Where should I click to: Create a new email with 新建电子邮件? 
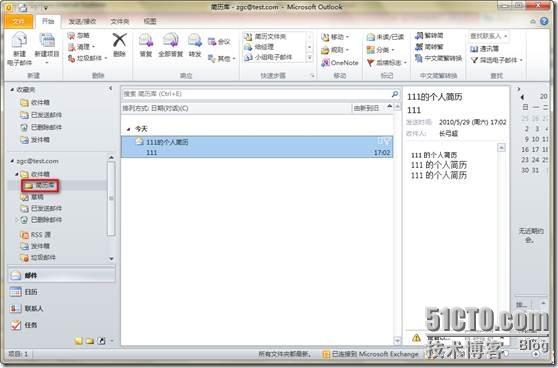click(x=20, y=49)
